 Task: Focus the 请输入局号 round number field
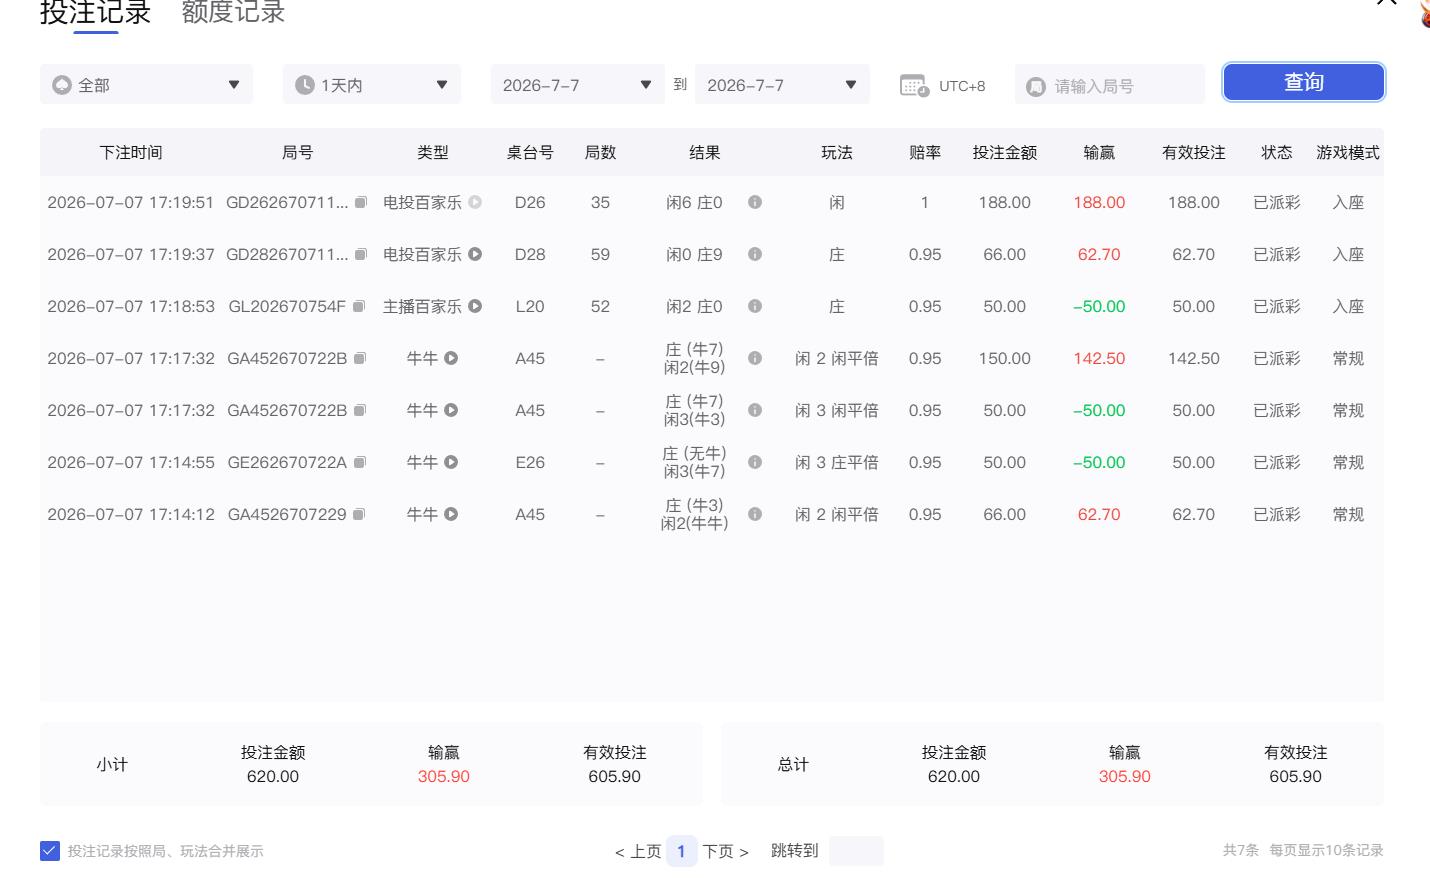point(1110,85)
